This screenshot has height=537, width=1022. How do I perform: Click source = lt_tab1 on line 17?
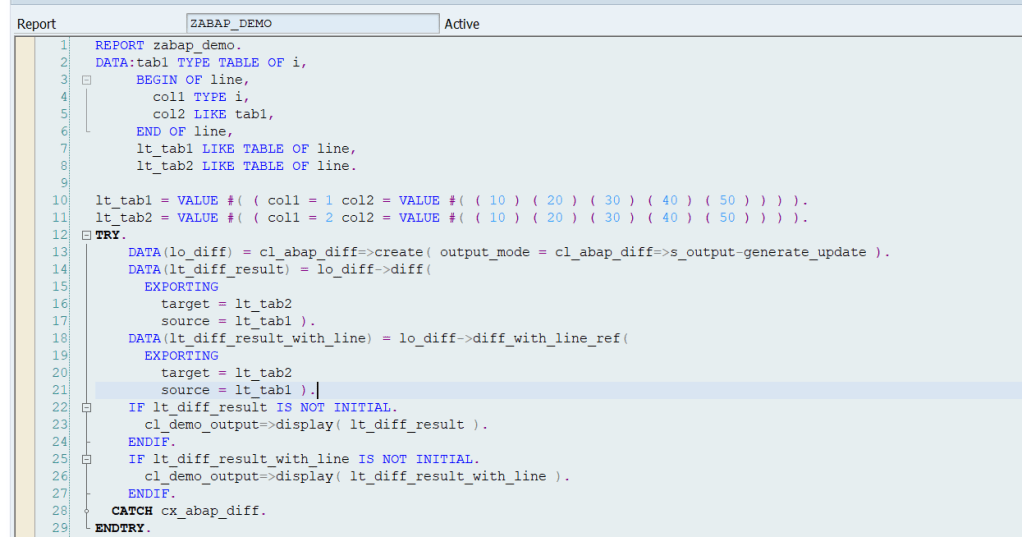tap(226, 321)
